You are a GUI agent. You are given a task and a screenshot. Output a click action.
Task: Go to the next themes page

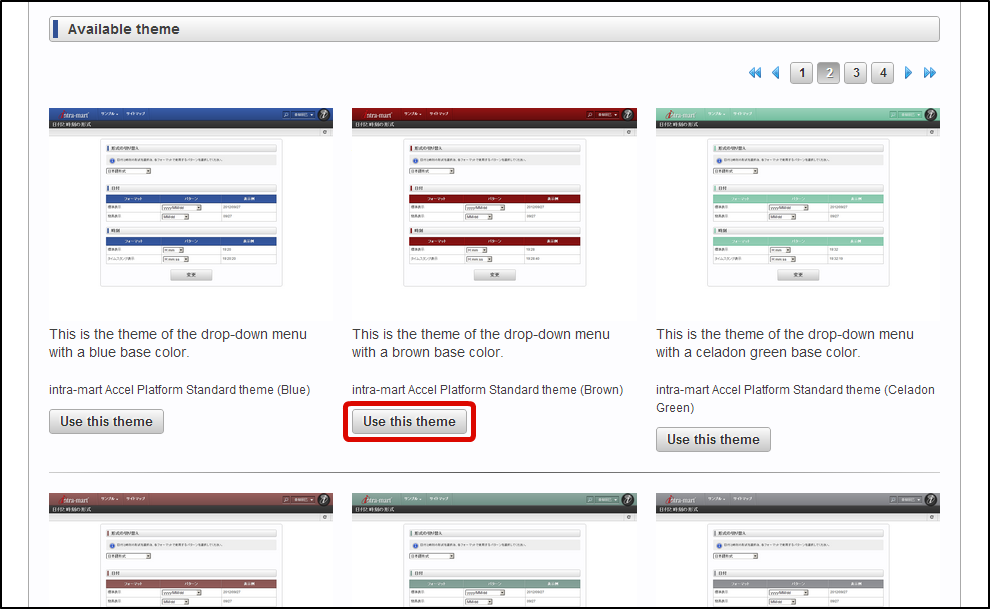pyautogui.click(x=908, y=73)
